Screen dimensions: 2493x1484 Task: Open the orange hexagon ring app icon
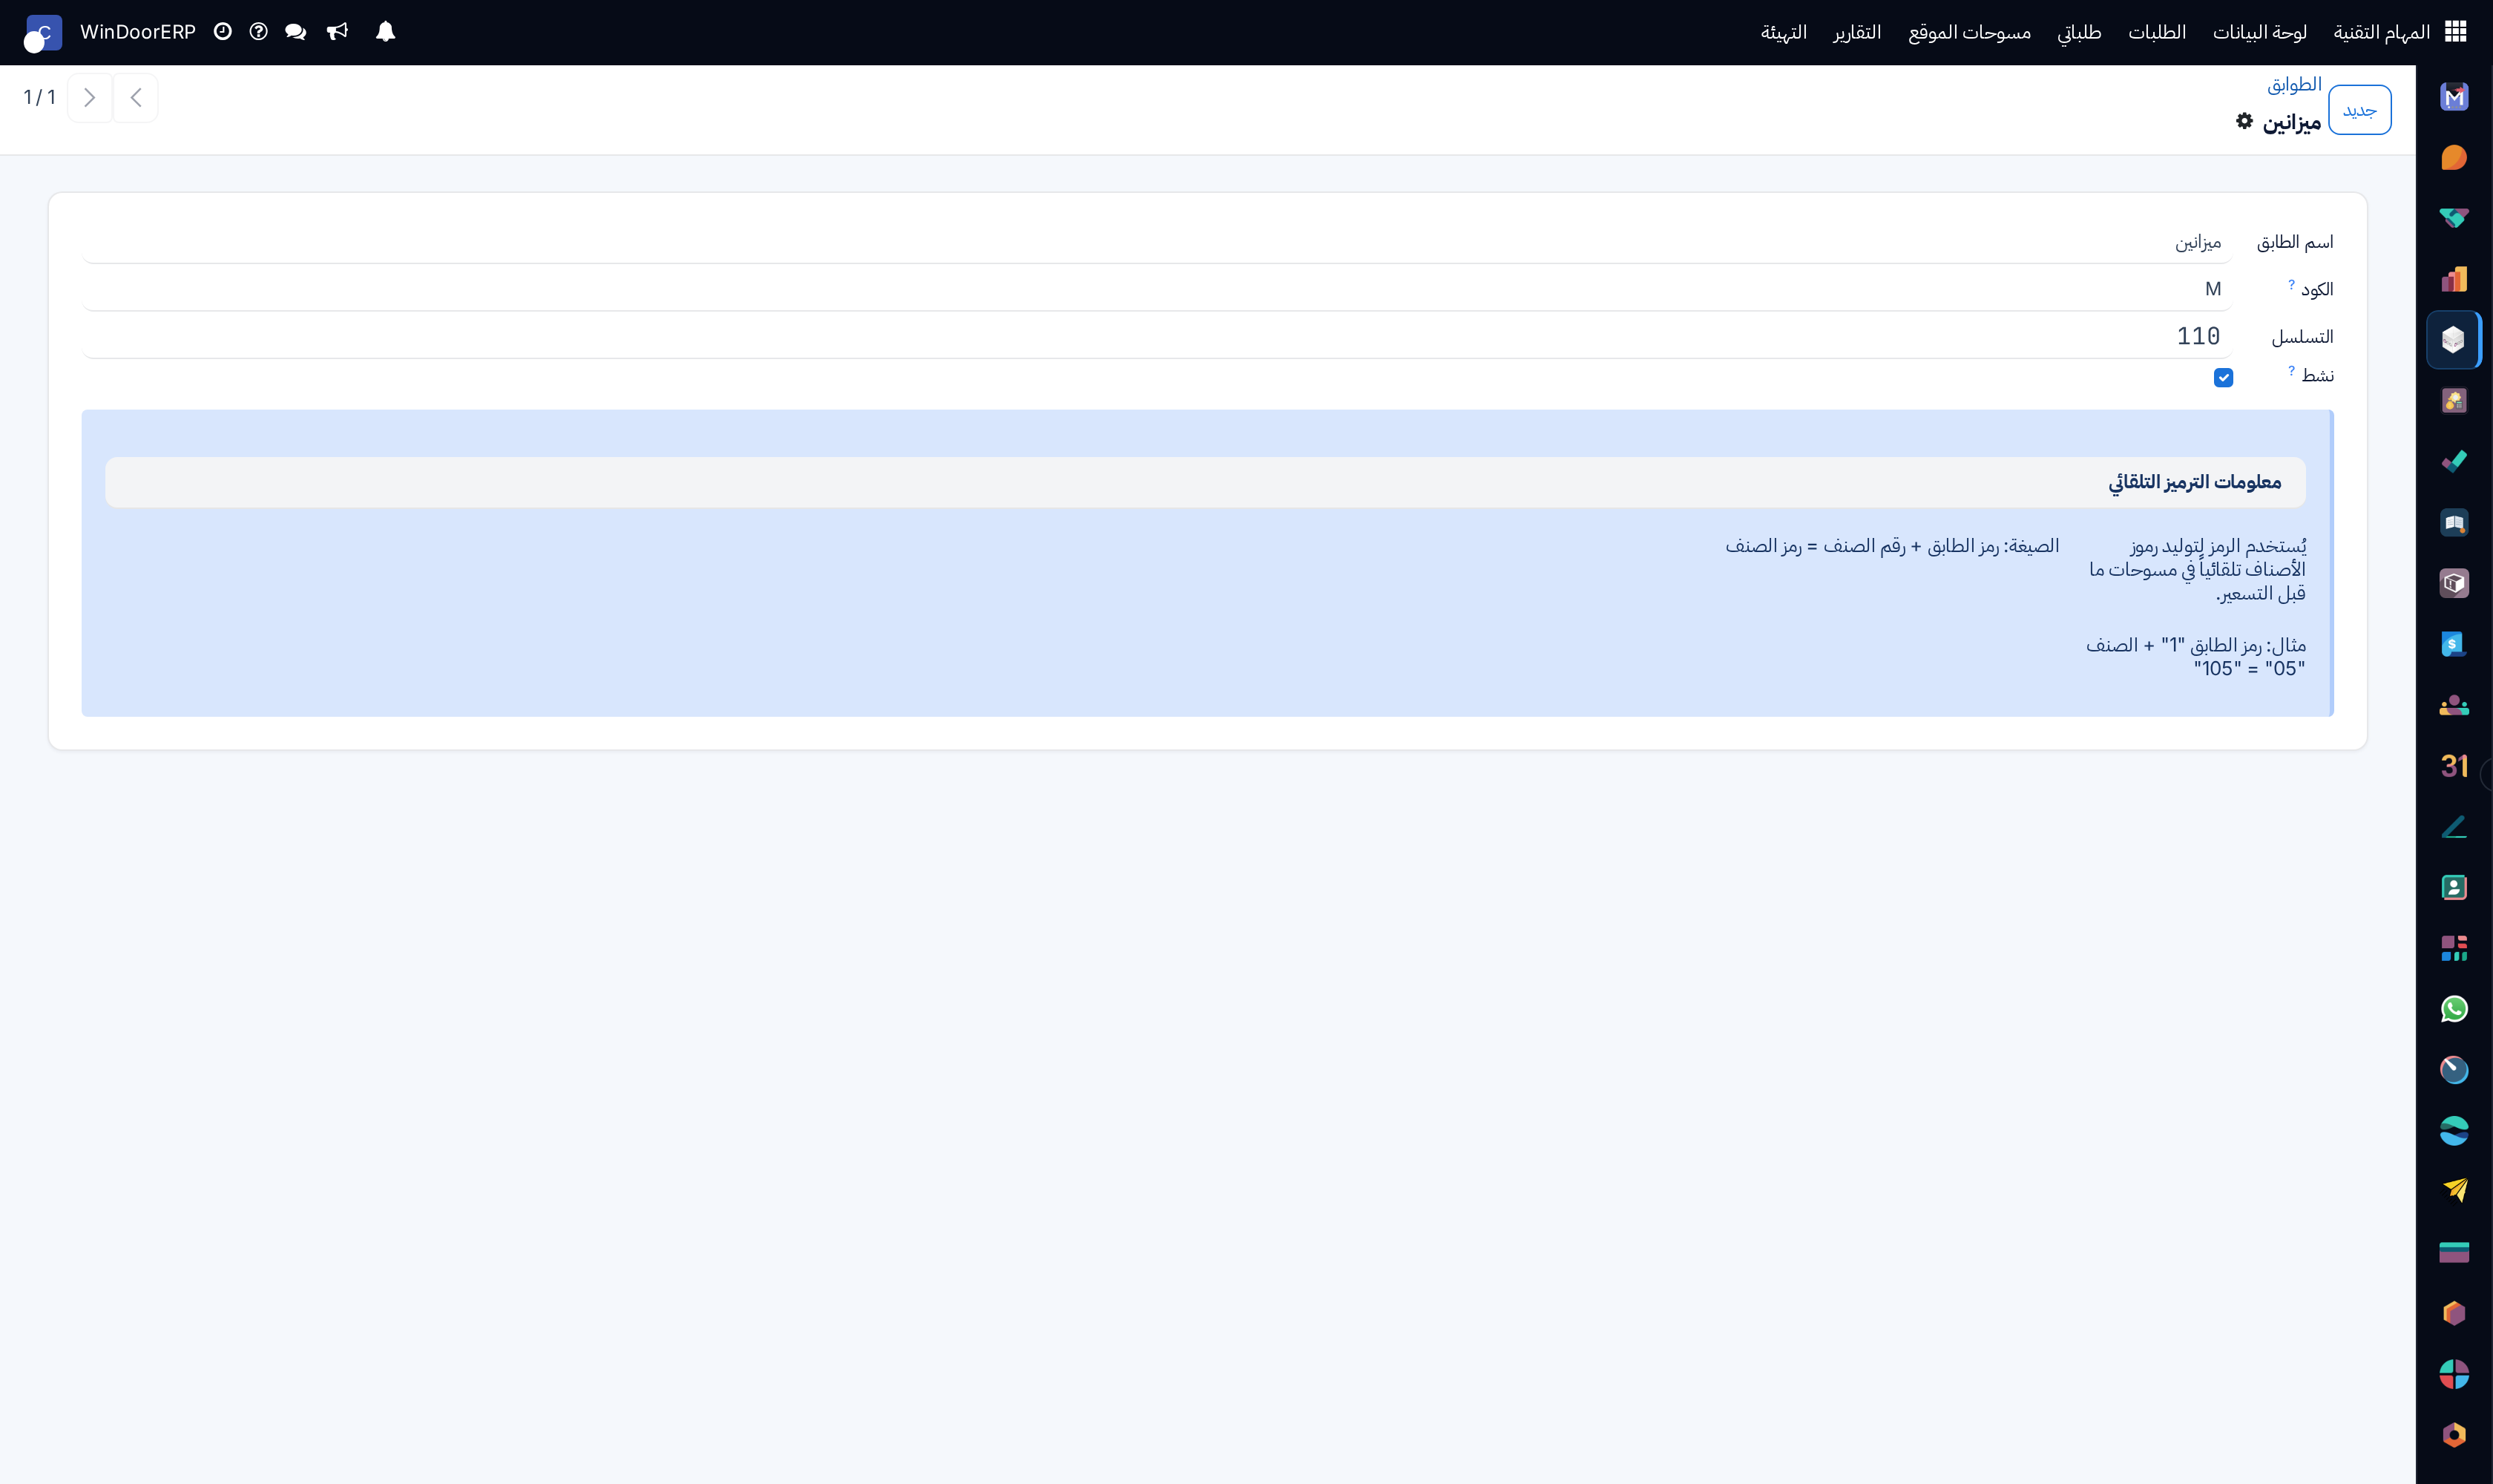coord(2454,1435)
